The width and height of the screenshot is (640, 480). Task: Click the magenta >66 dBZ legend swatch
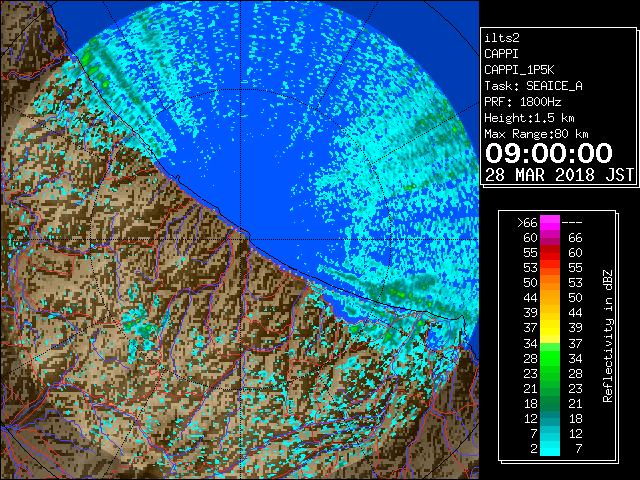[550, 222]
